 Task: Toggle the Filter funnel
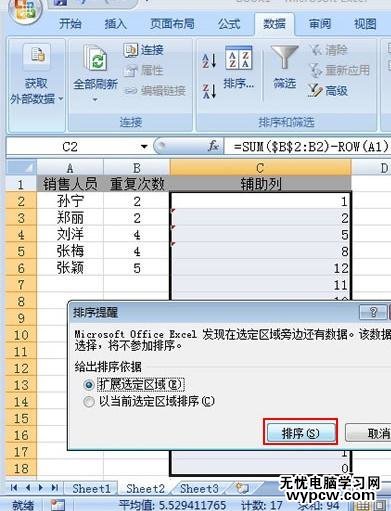284,68
